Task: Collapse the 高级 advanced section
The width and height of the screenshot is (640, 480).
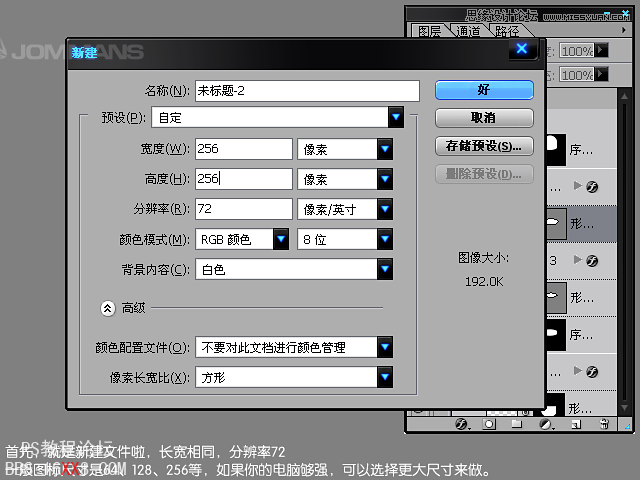Action: (108, 309)
